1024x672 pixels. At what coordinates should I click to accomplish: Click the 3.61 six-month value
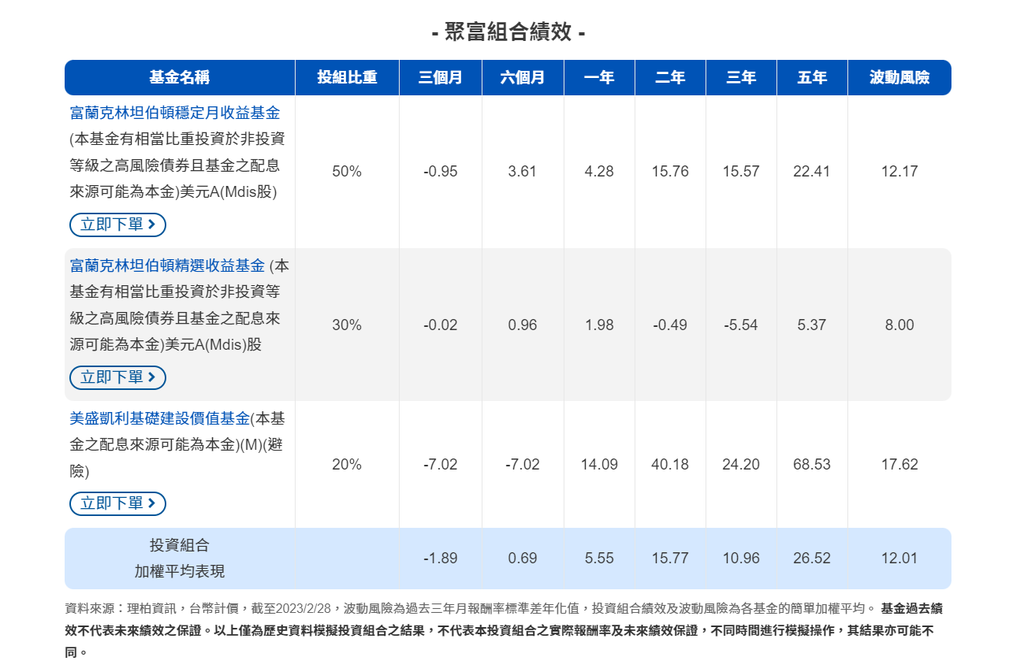click(522, 172)
